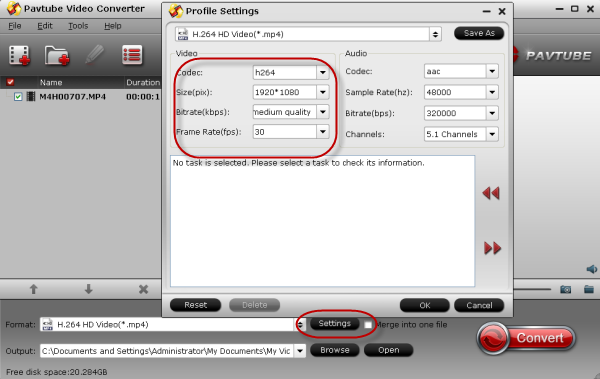The width and height of the screenshot is (600, 379).
Task: Click format icon in profile dropdown
Action: 183,34
